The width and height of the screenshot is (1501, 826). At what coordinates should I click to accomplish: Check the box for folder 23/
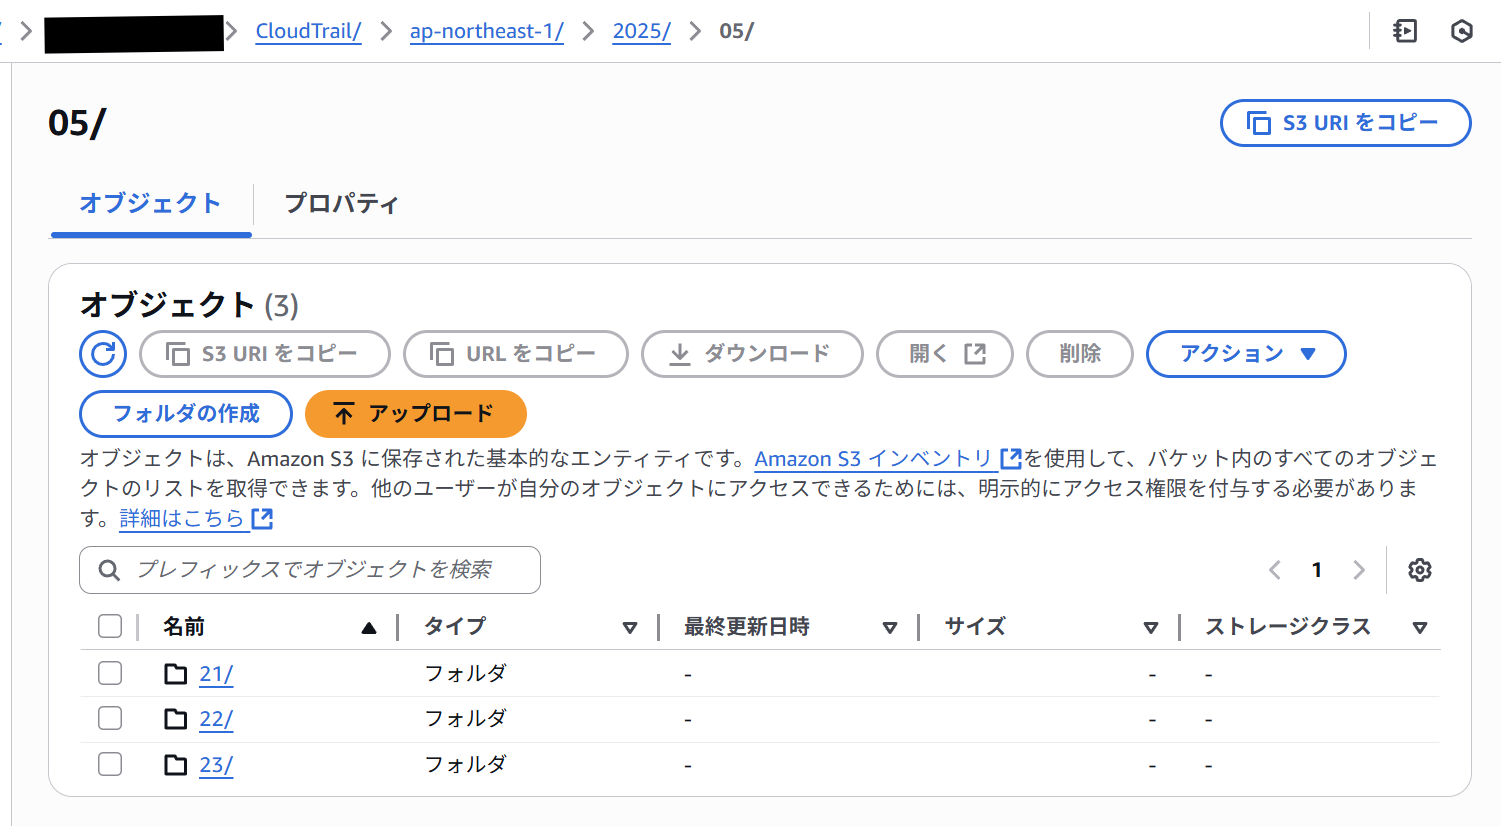110,764
